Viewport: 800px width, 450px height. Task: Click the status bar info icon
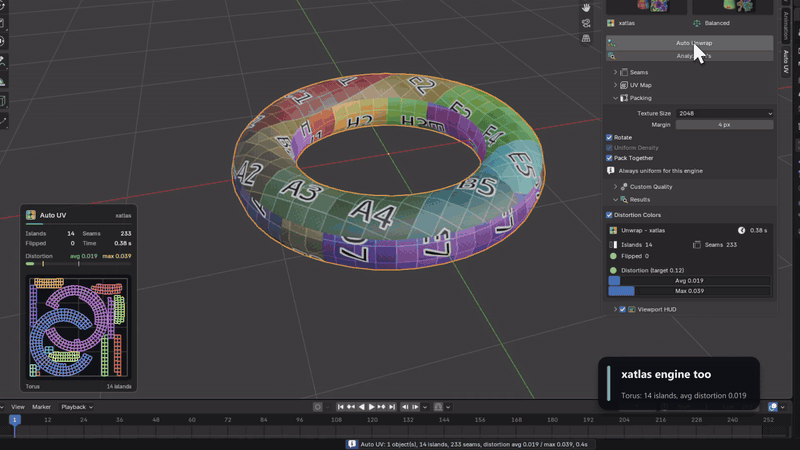tap(352, 444)
